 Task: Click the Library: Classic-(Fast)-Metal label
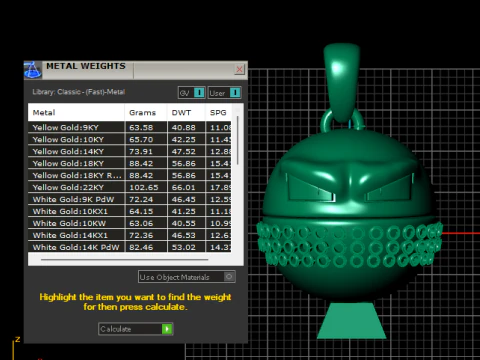point(79,92)
